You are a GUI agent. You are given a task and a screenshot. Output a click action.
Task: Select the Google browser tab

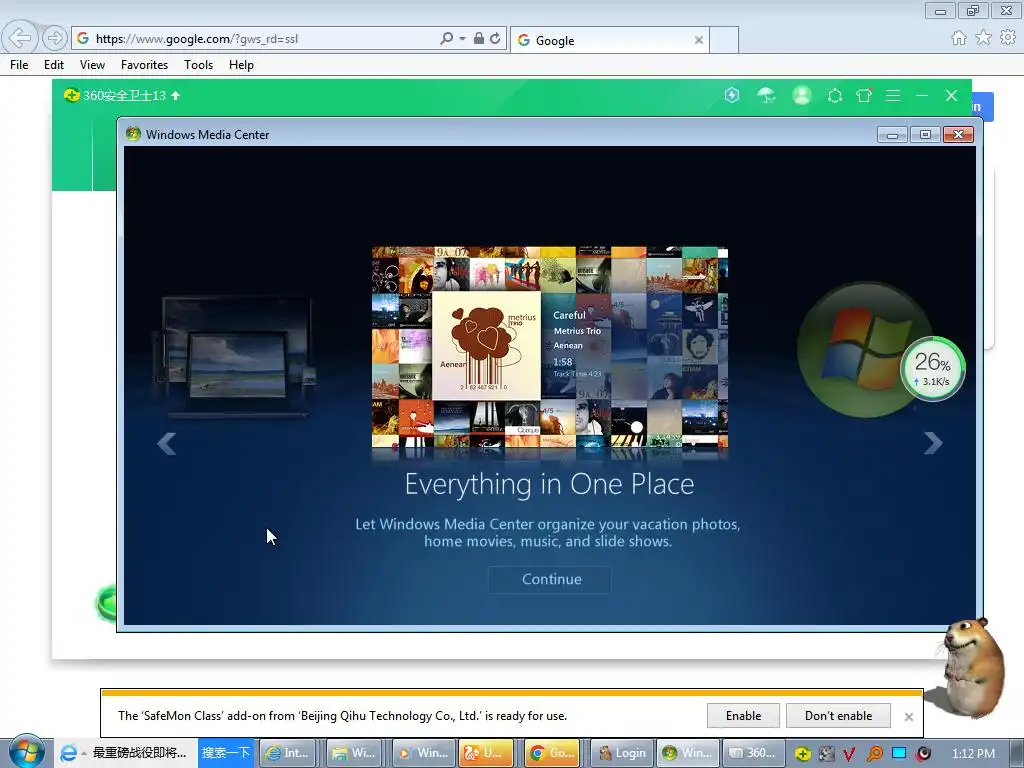click(x=609, y=40)
